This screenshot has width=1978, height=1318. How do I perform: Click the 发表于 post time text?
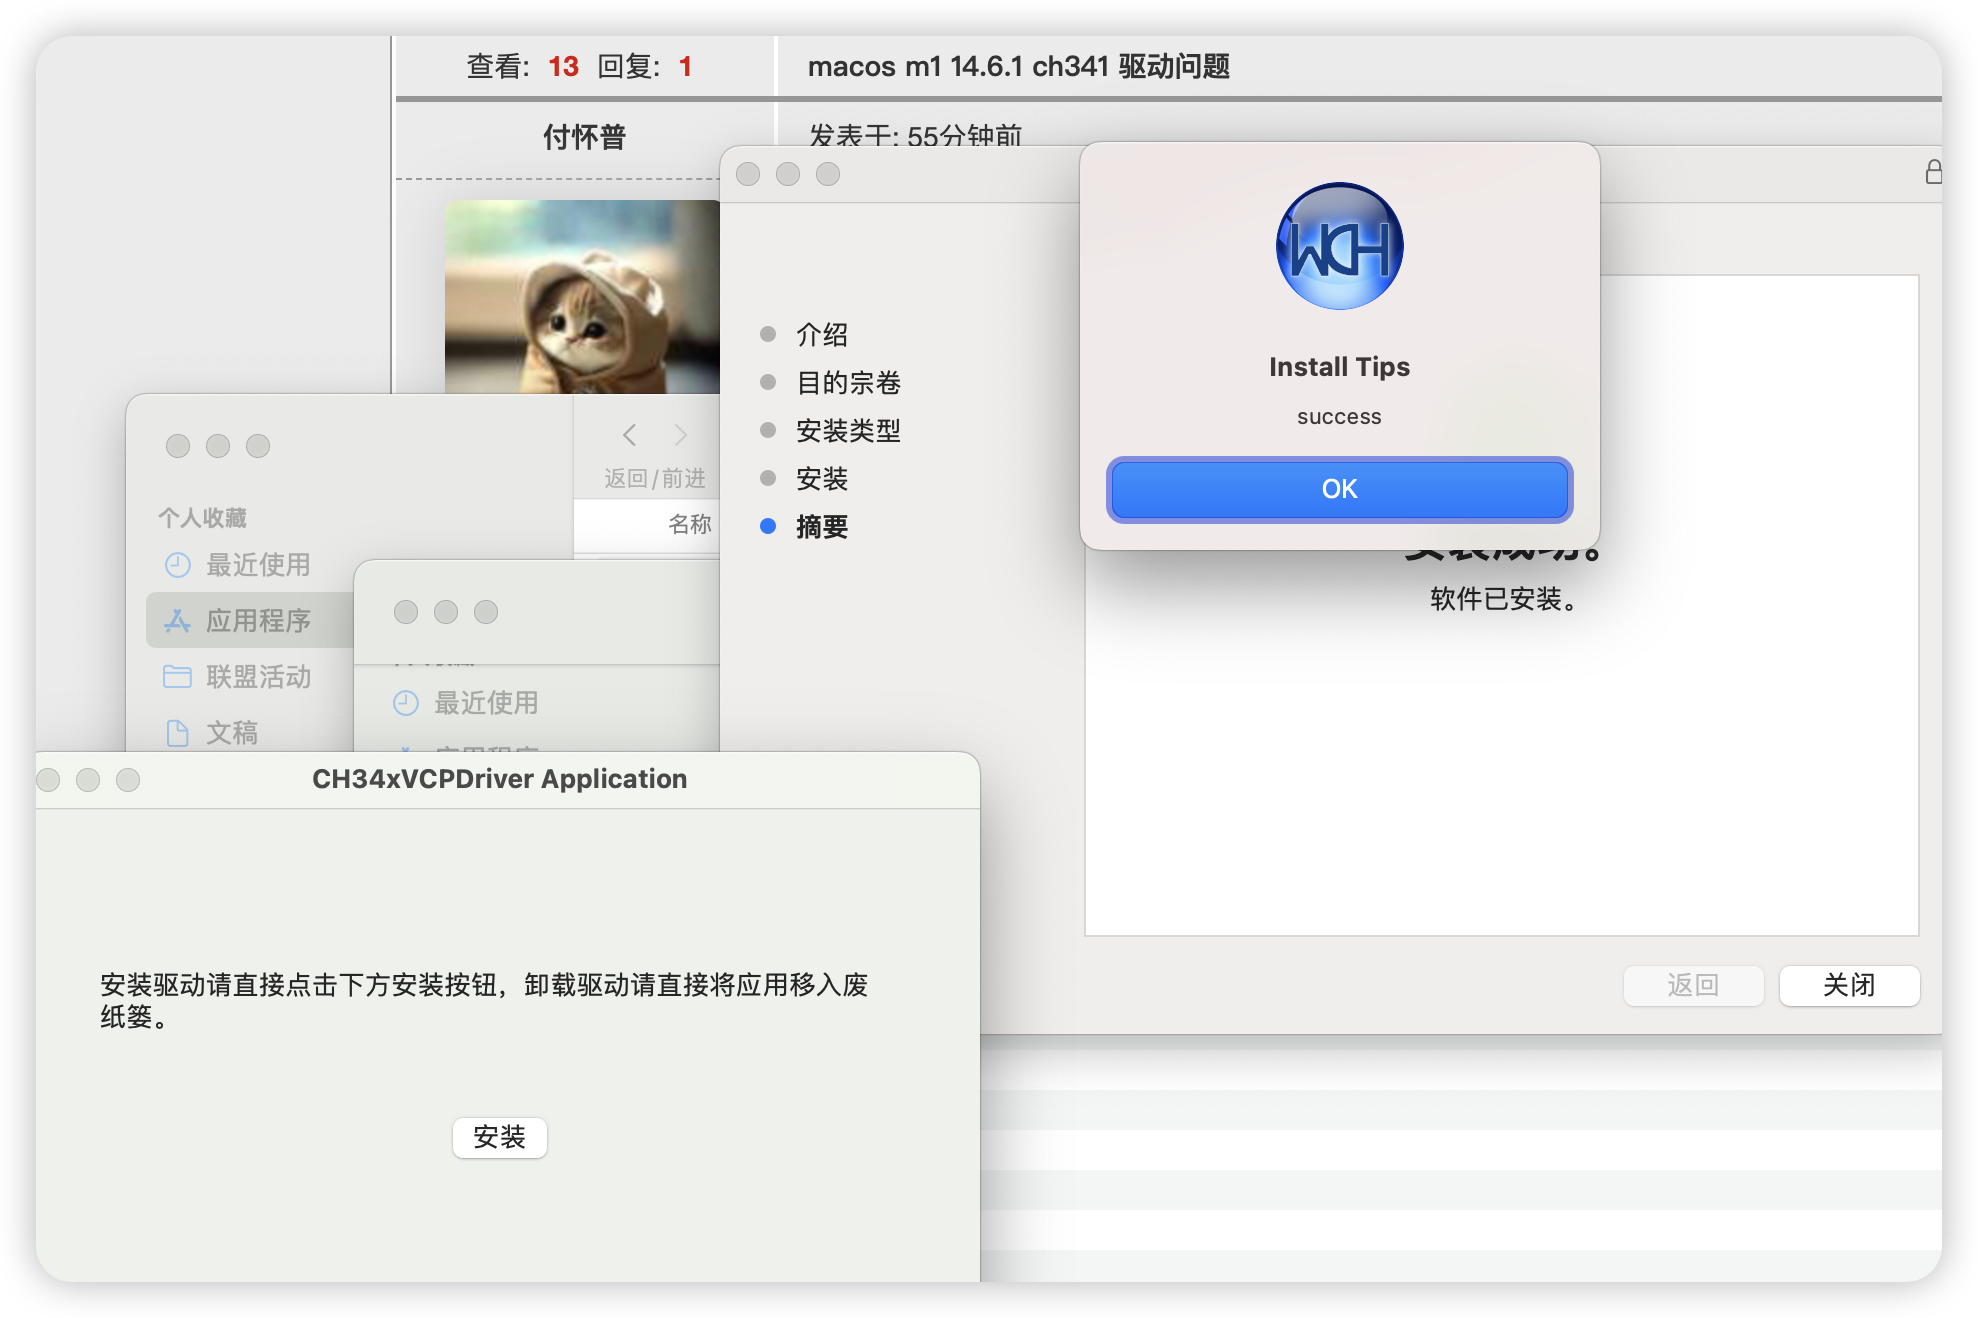(915, 136)
